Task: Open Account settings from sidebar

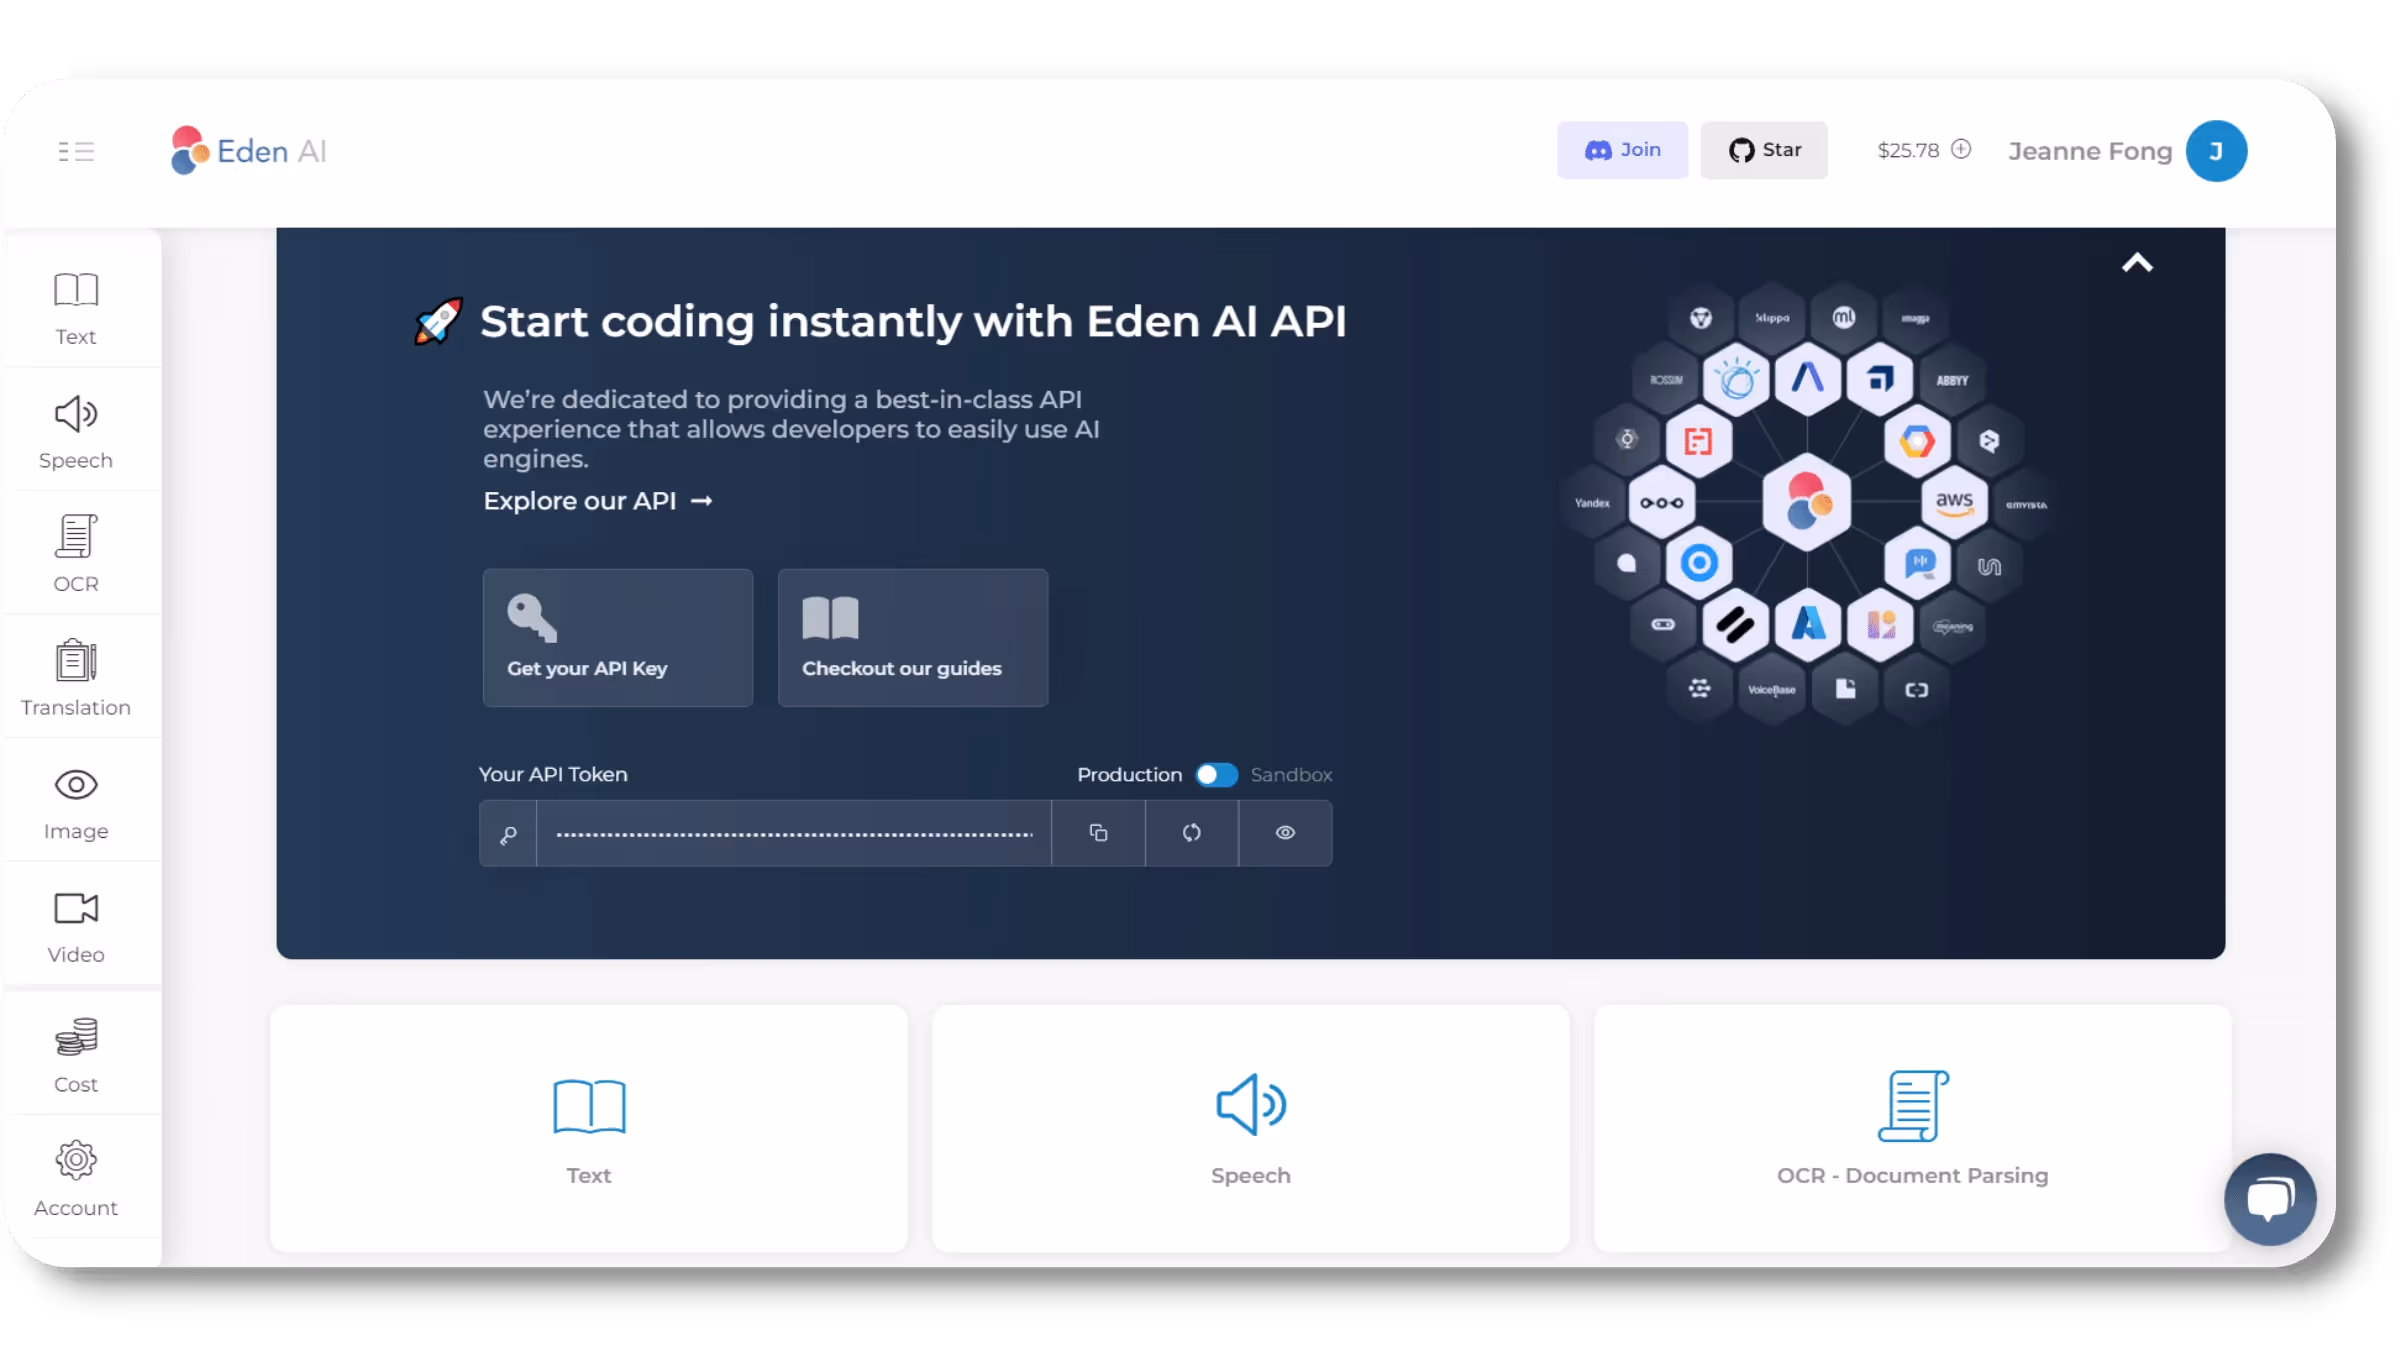Action: click(75, 1177)
